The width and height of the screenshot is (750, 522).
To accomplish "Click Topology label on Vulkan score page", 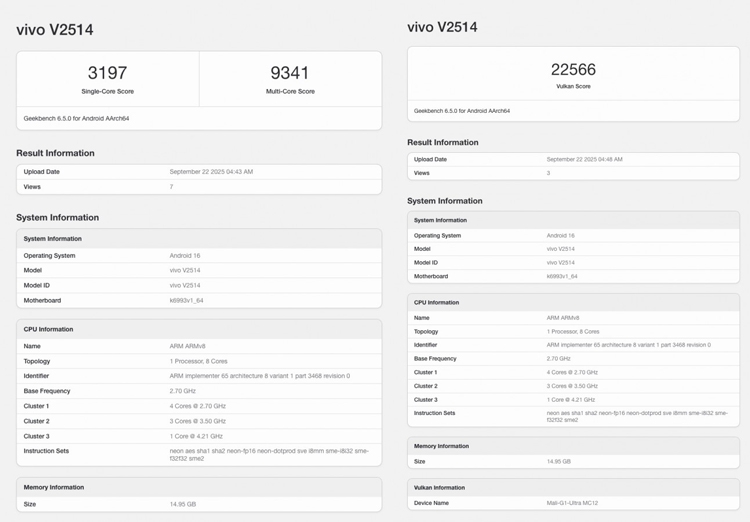I will pos(426,332).
